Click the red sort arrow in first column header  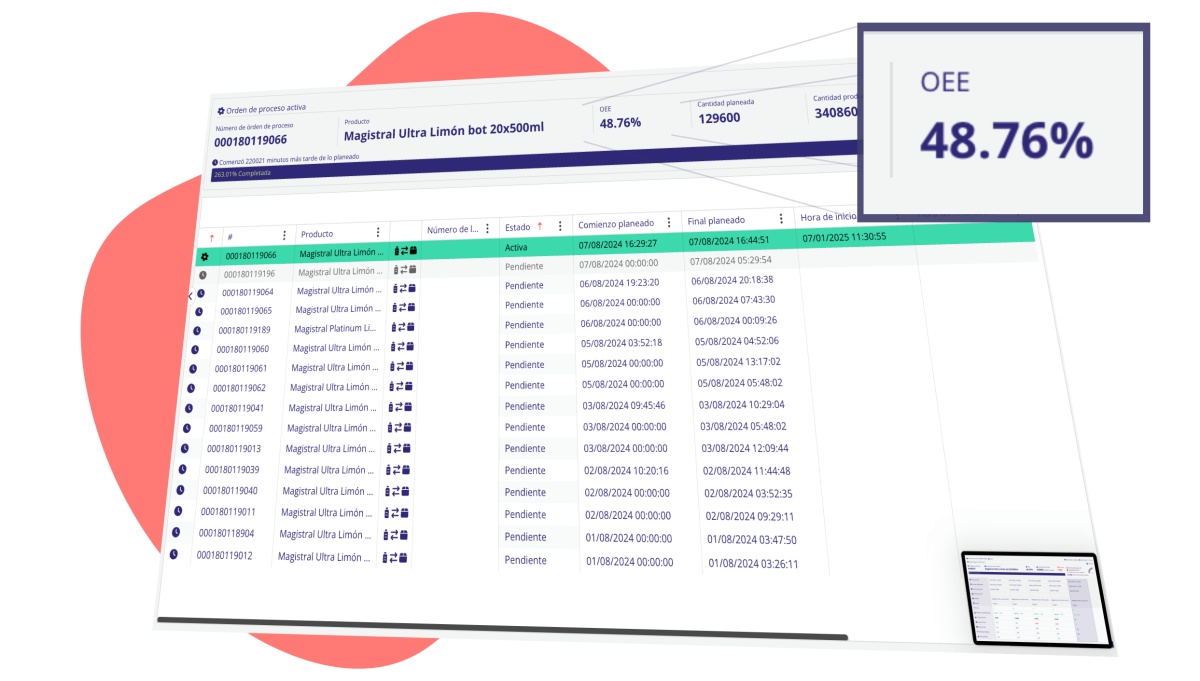(211, 237)
